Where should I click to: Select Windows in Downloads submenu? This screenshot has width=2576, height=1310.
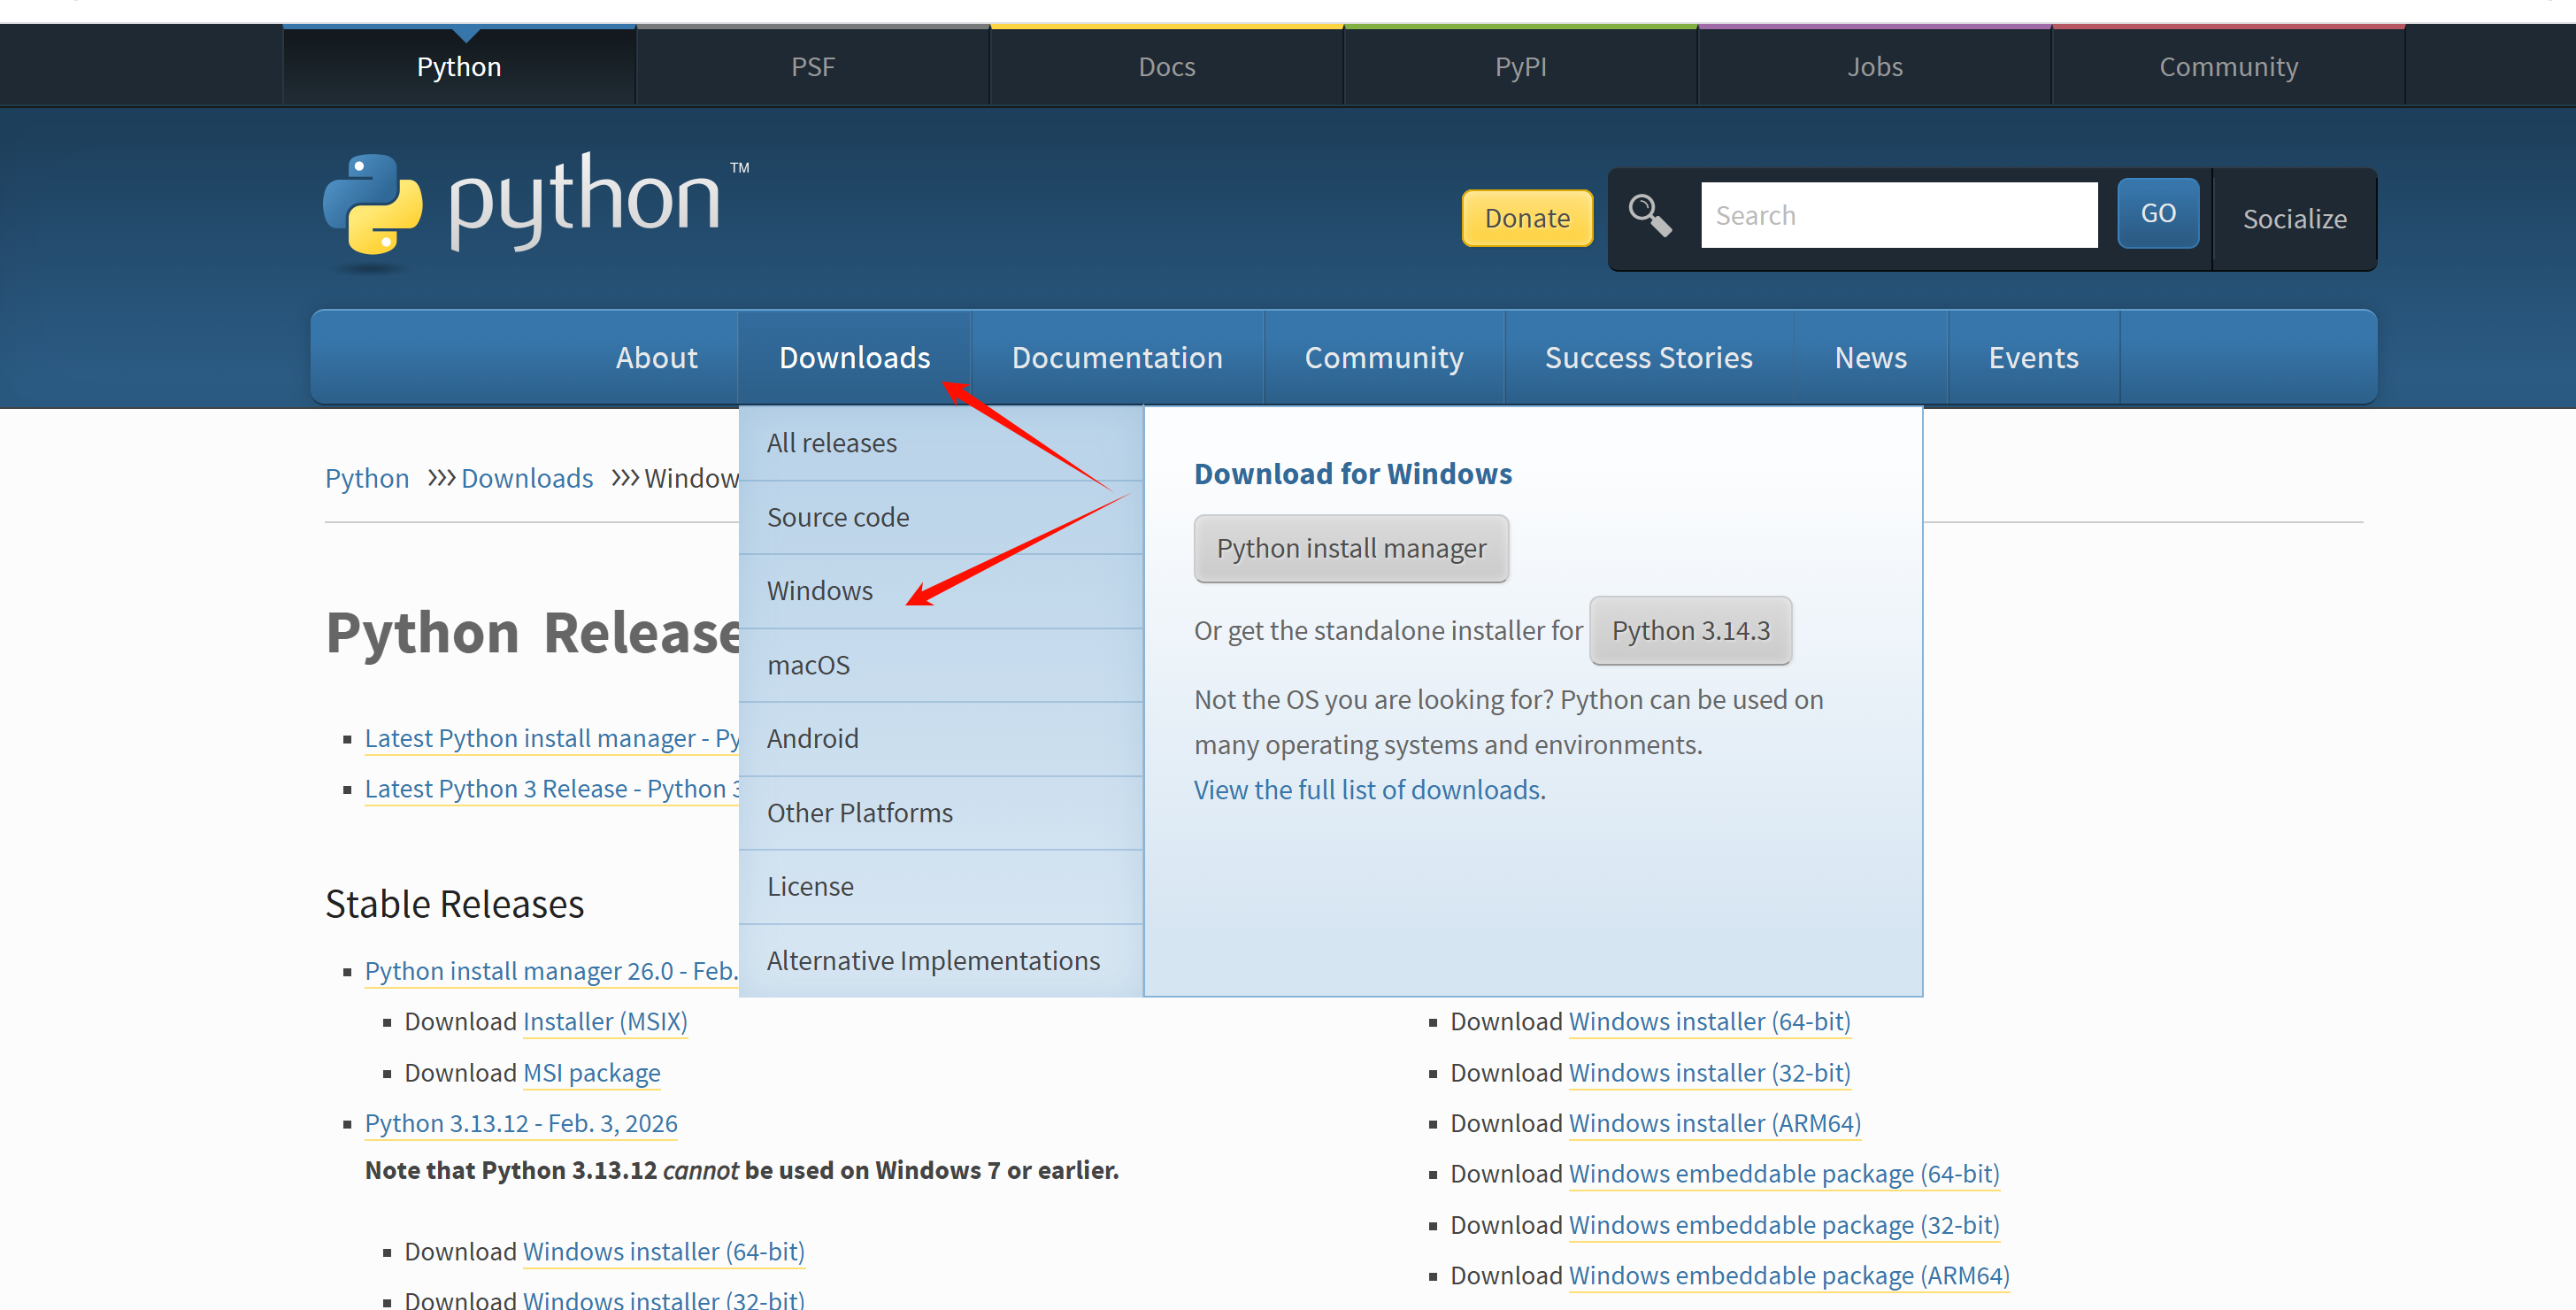click(819, 591)
